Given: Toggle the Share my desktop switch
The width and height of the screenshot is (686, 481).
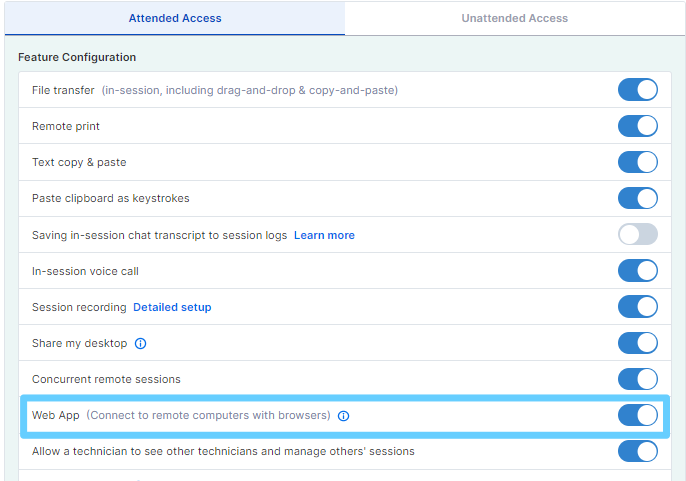Looking at the screenshot, I should coord(638,343).
